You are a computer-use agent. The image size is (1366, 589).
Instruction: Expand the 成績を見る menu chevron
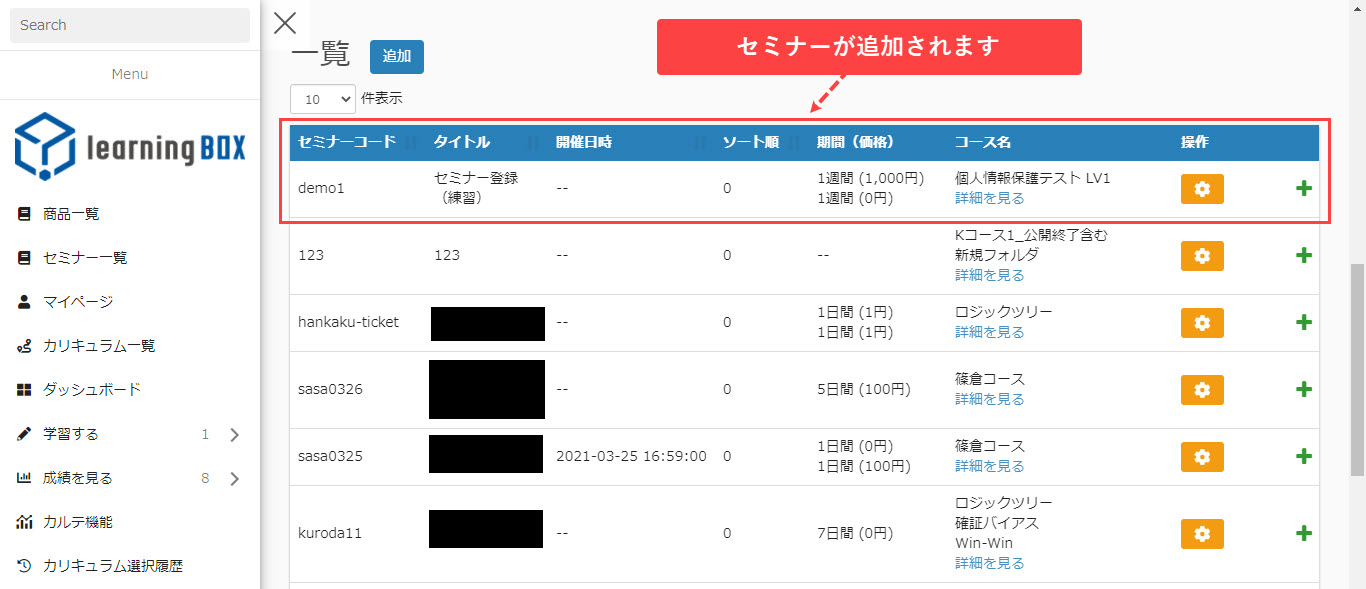pyautogui.click(x=235, y=478)
